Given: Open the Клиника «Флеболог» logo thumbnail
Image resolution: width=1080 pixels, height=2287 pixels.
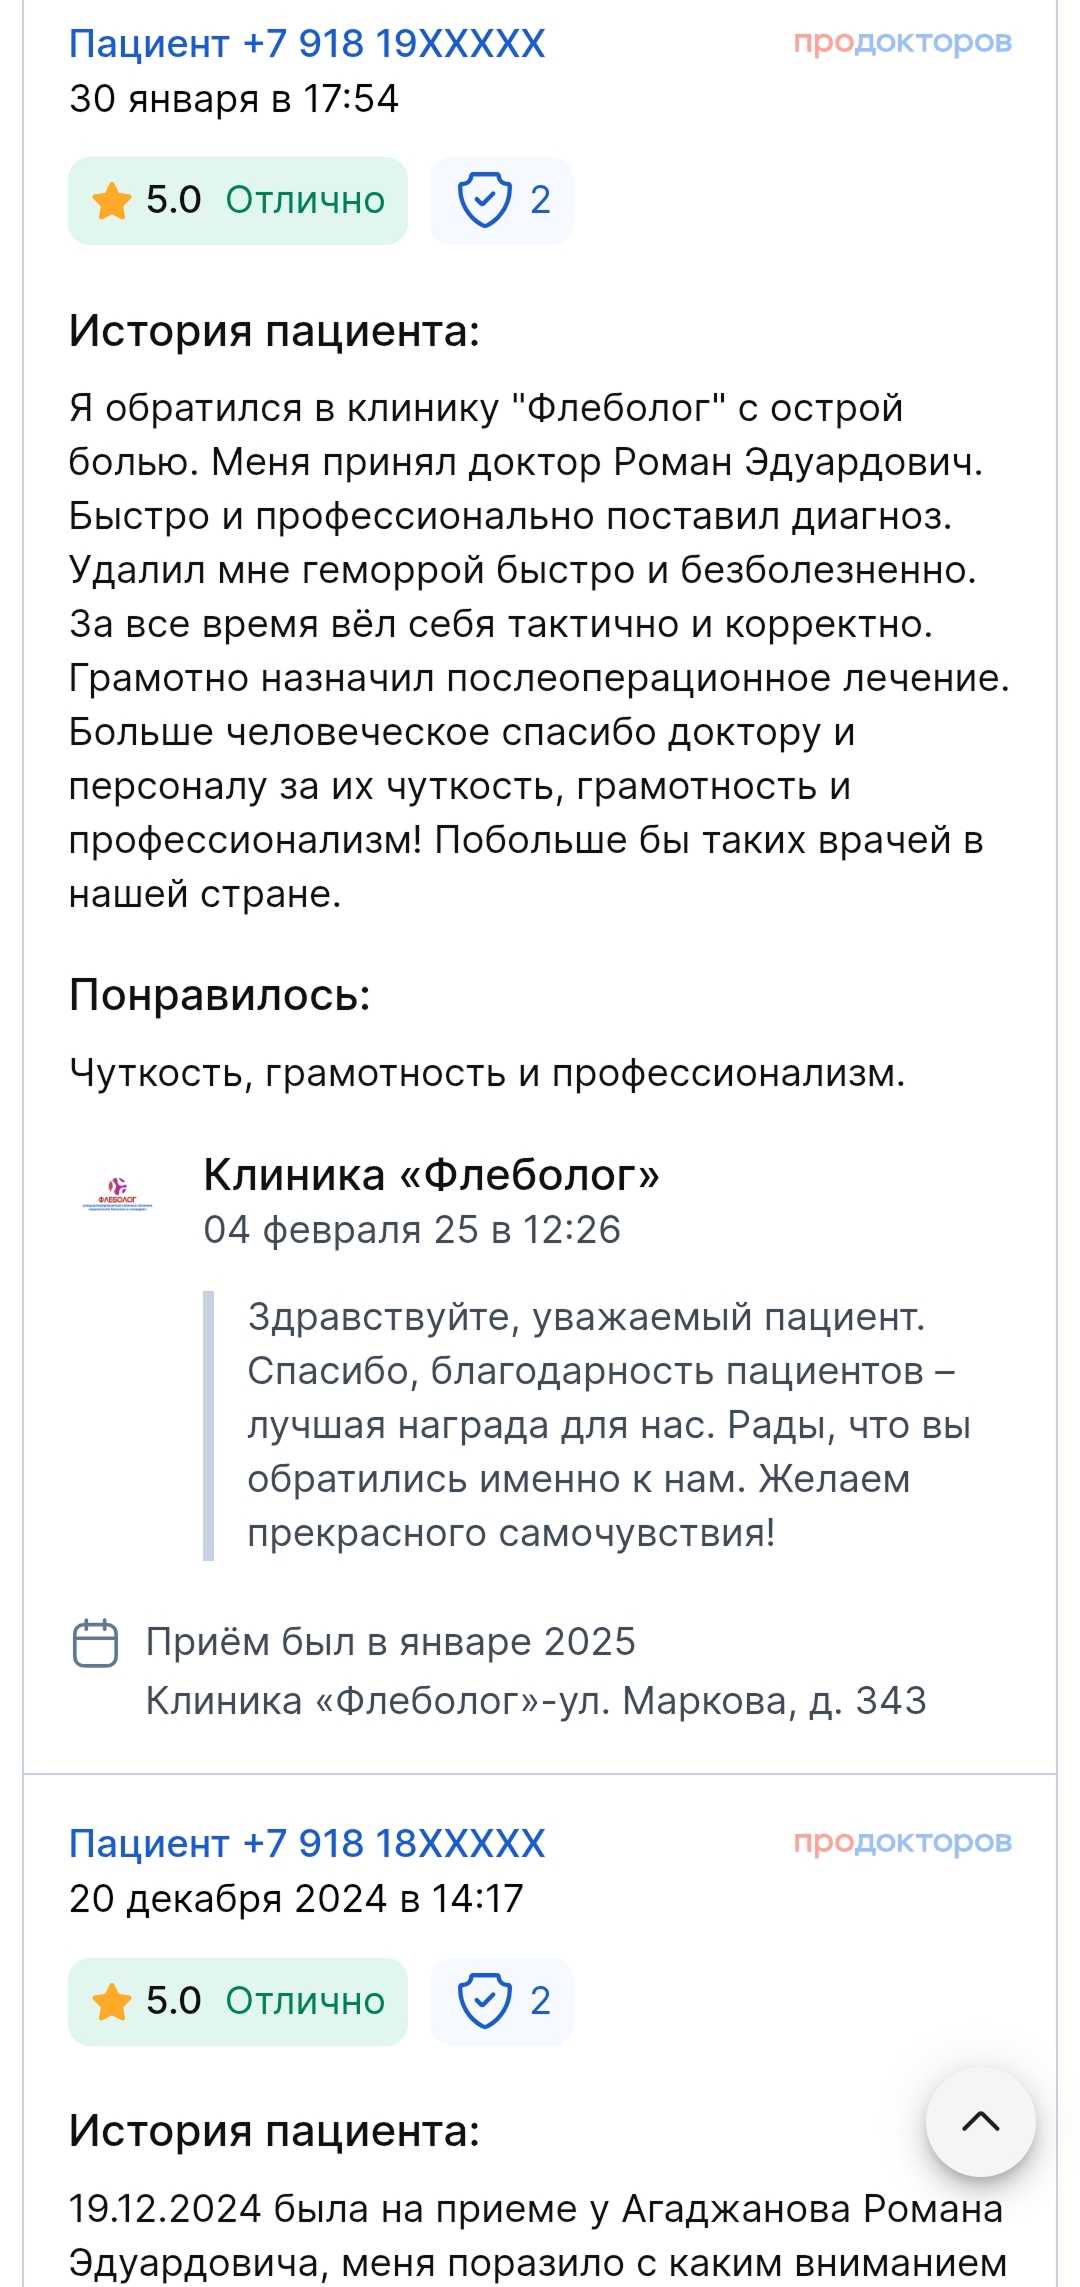Looking at the screenshot, I should click(117, 1195).
